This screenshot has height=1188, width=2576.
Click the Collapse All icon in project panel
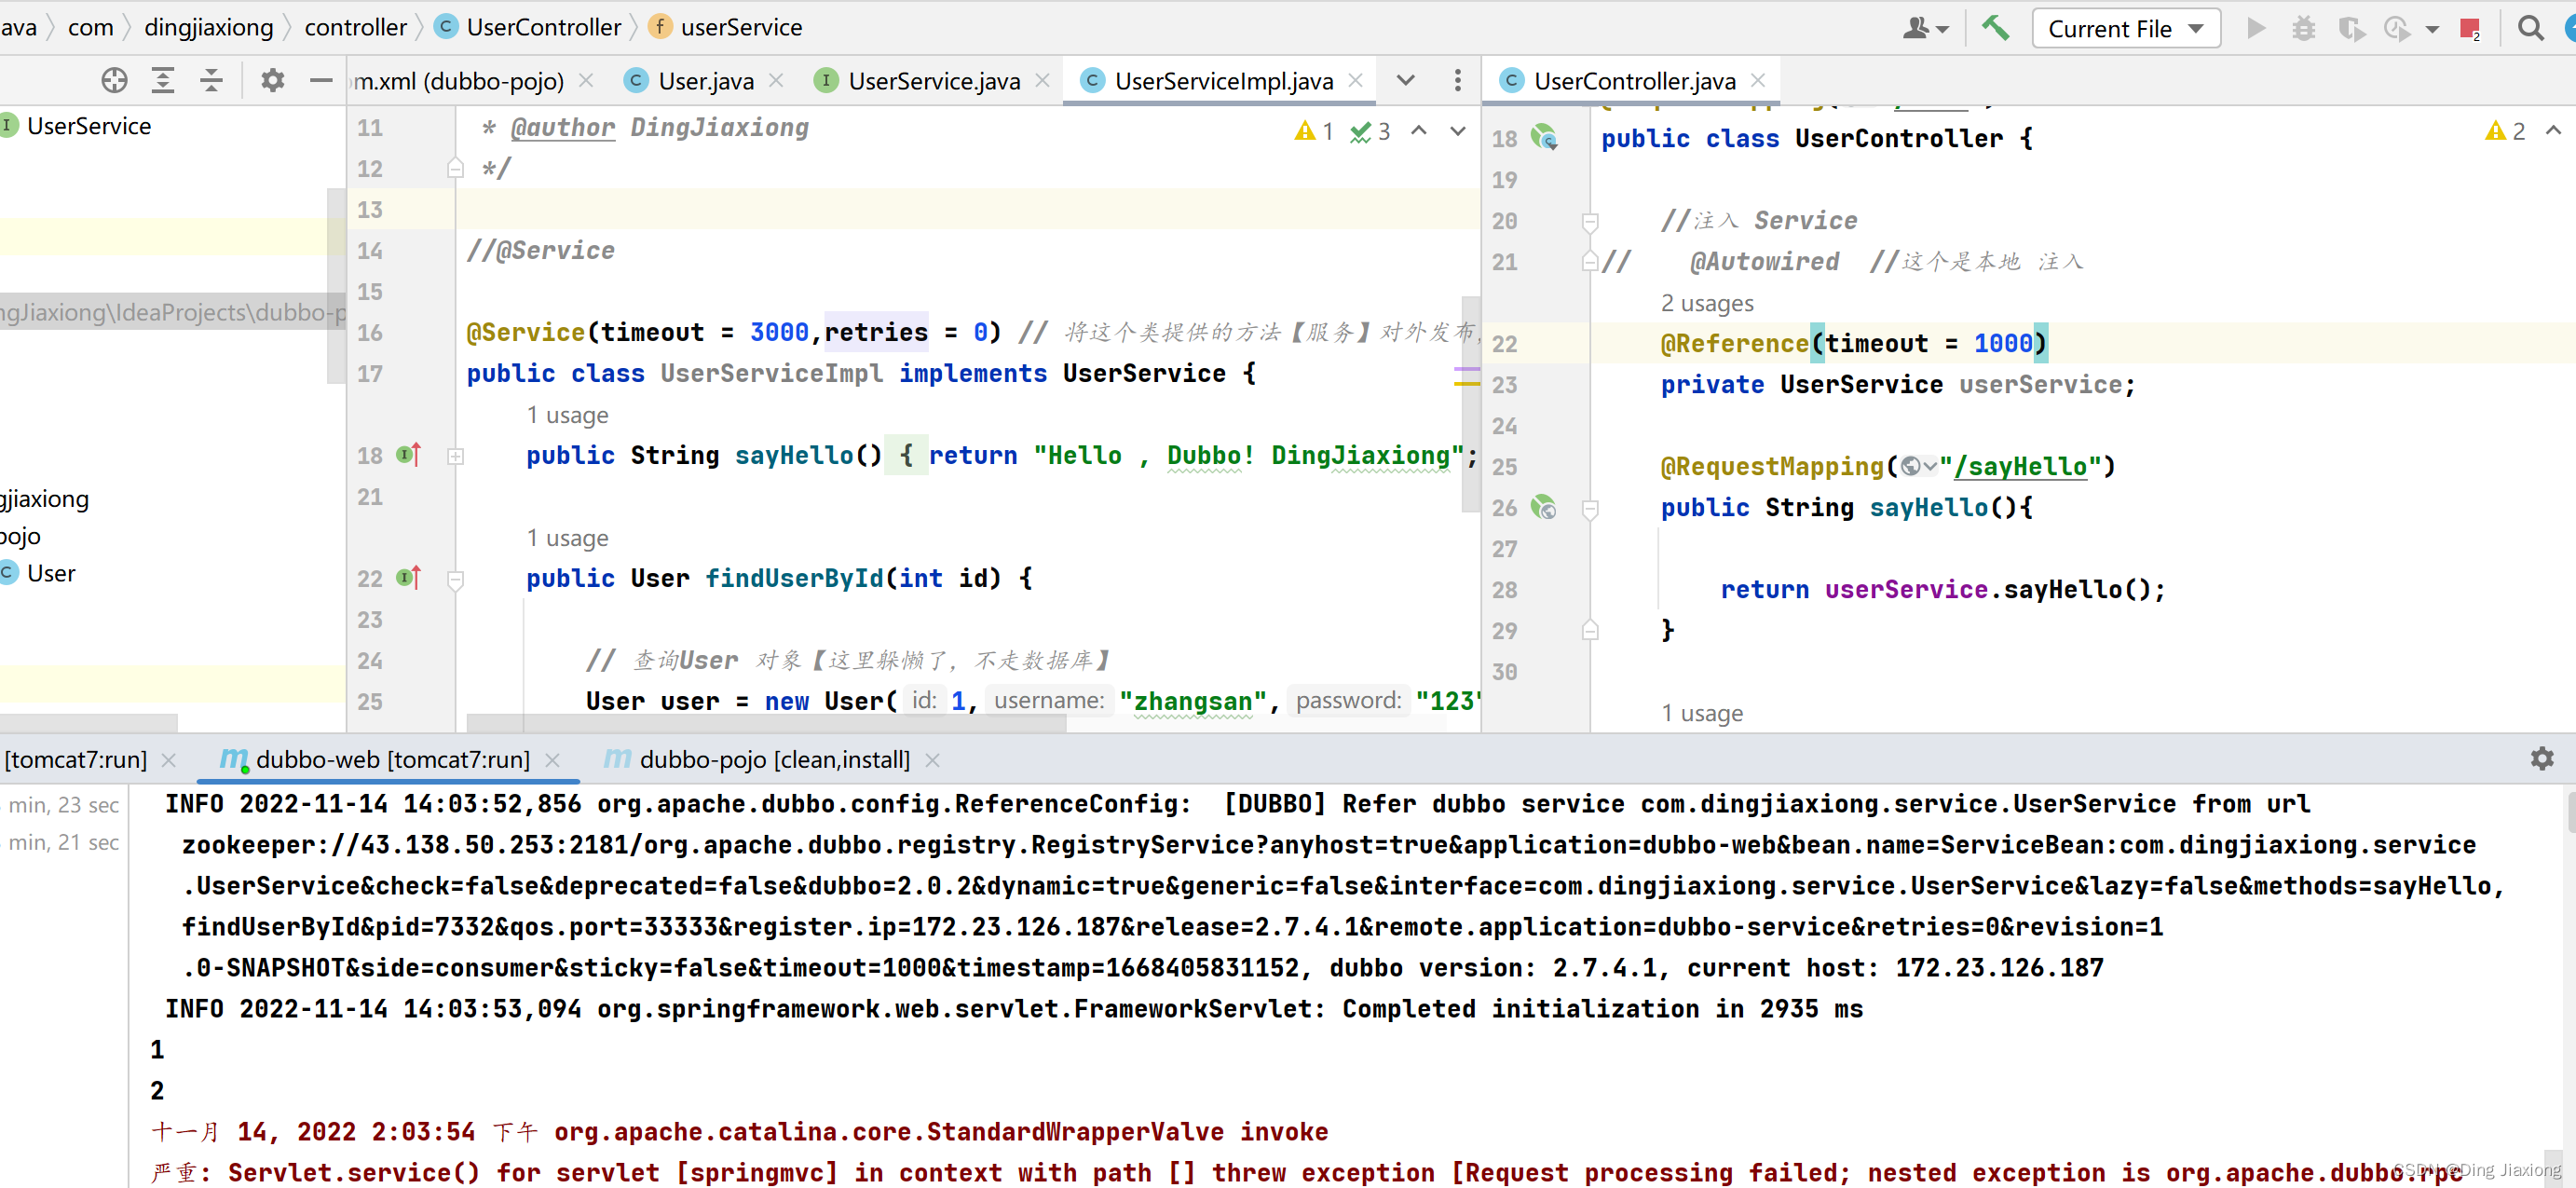pos(211,80)
